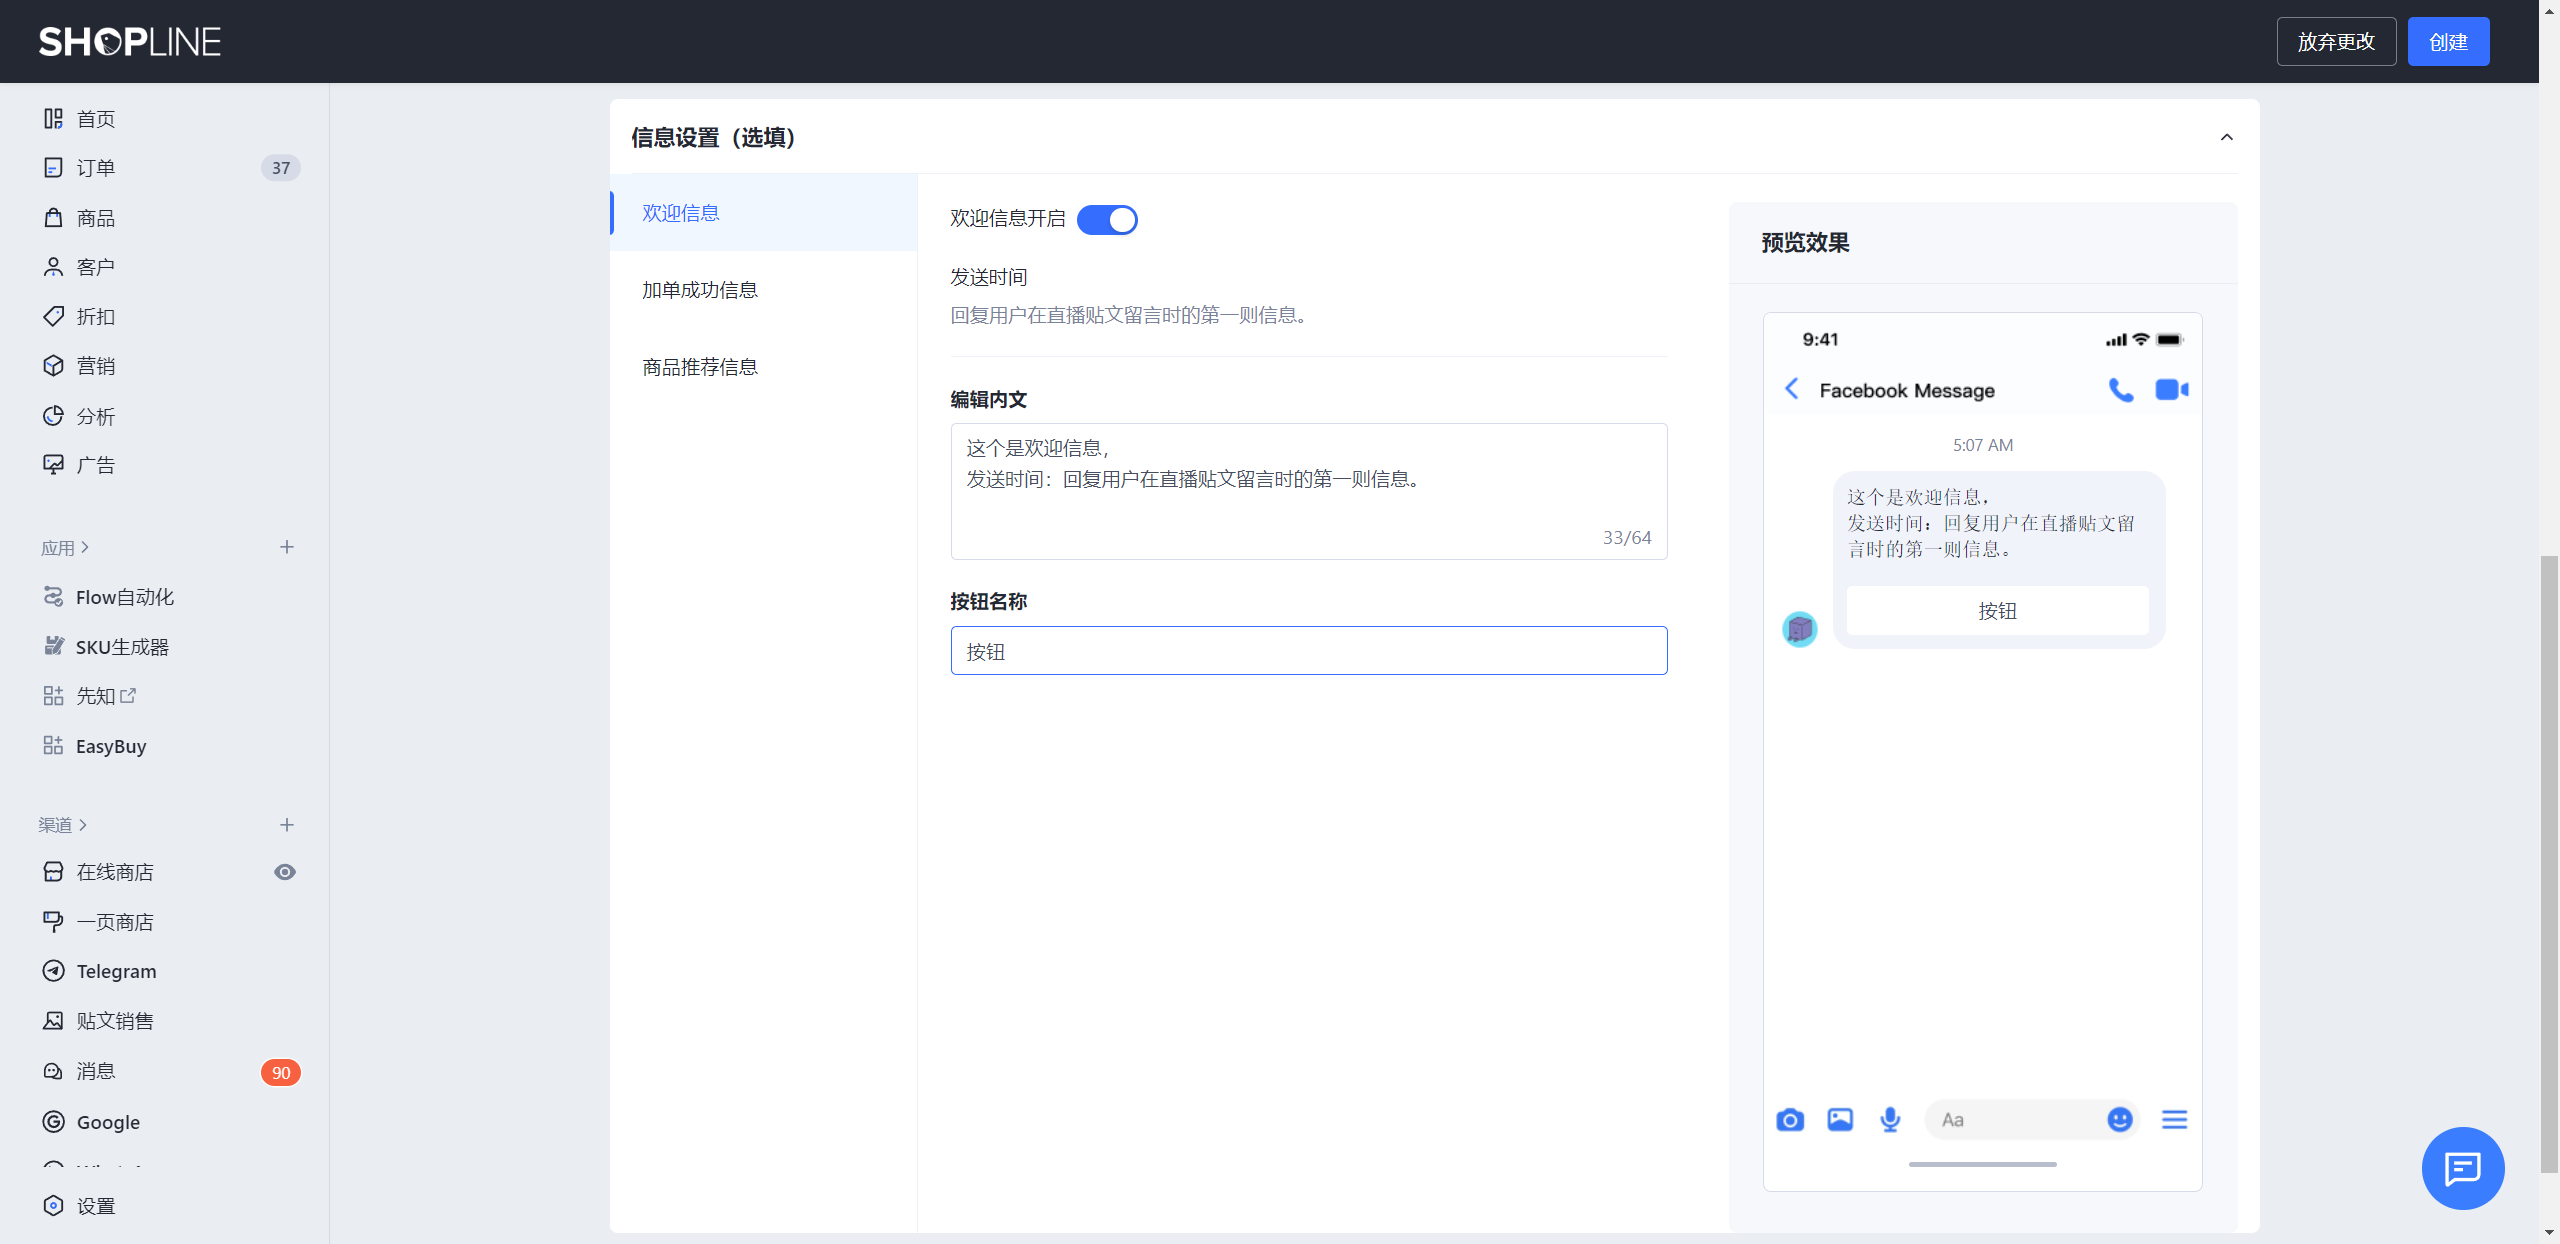The height and width of the screenshot is (1244, 2560).
Task: Click the phone call icon in preview
Action: pos(2121,390)
